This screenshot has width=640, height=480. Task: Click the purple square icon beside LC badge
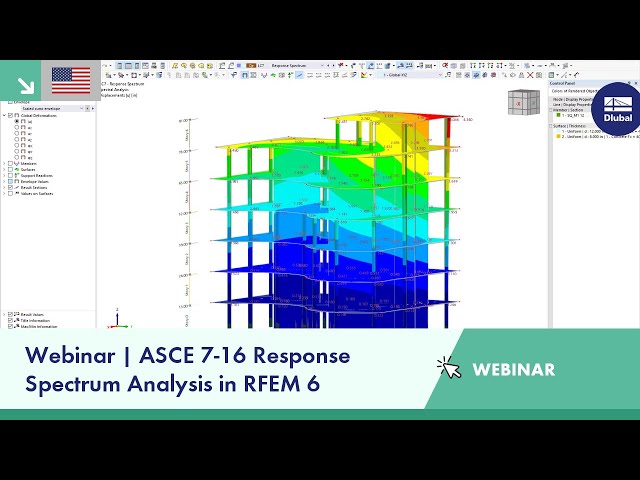pos(239,65)
